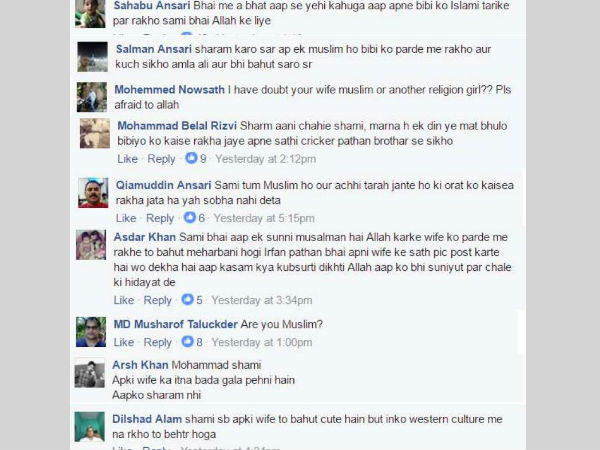
Task: Open Sahabu Ansari's profile picture
Action: [x=90, y=14]
